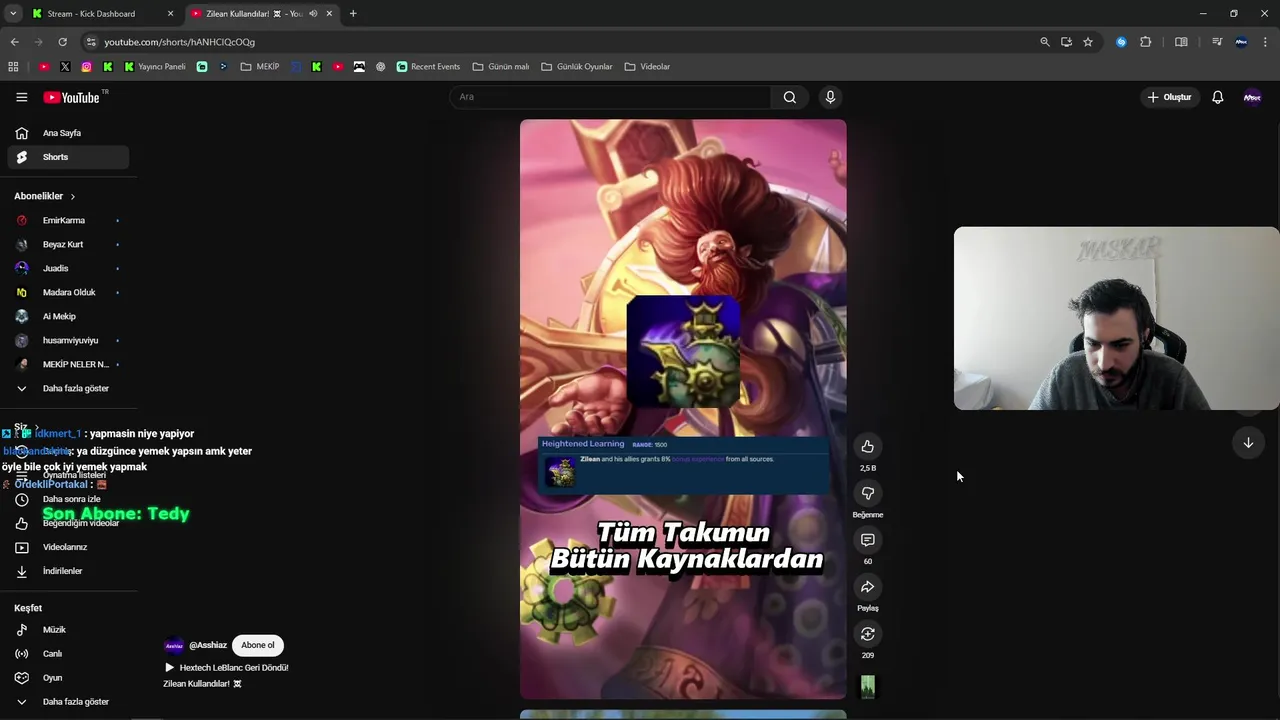Reload the current page
The height and width of the screenshot is (720, 1280).
(x=62, y=42)
